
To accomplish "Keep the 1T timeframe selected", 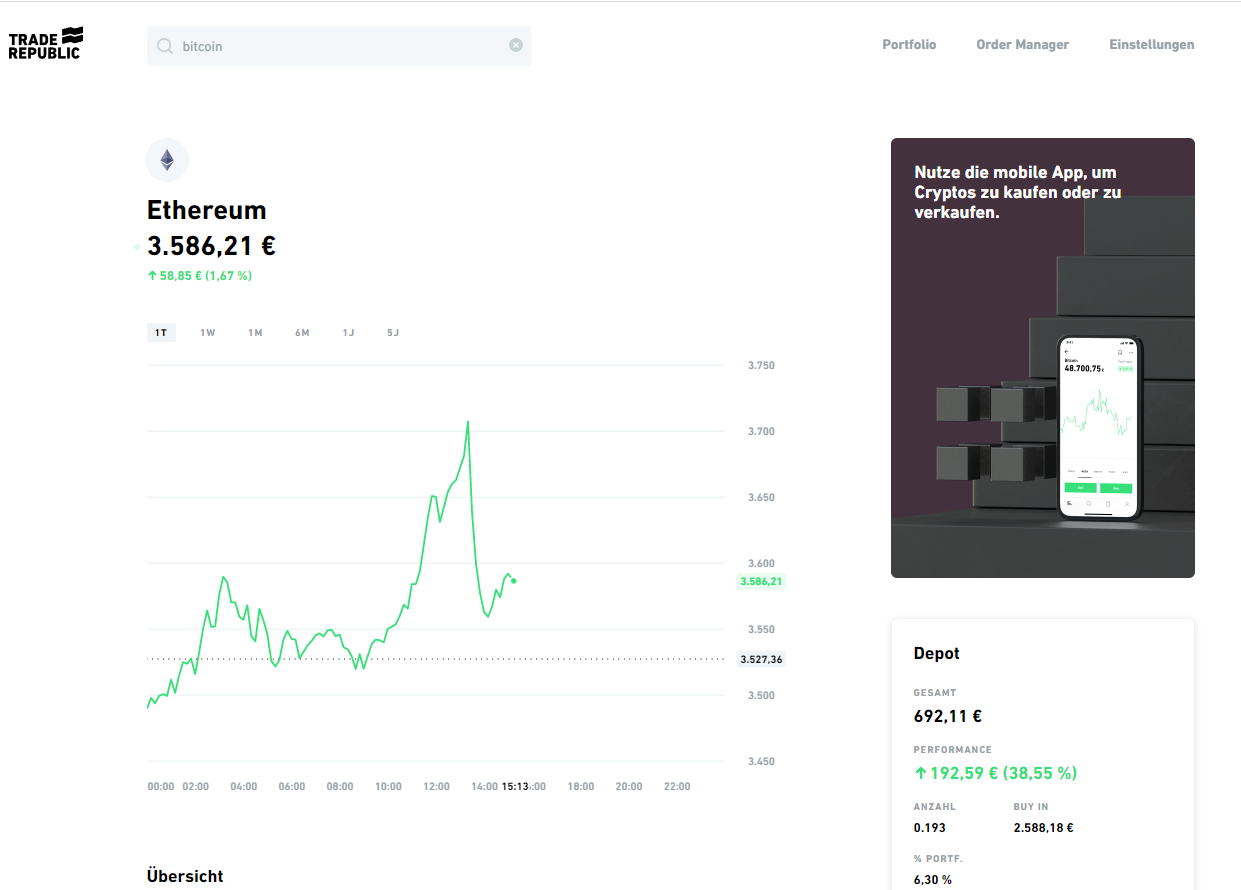I will coord(161,332).
